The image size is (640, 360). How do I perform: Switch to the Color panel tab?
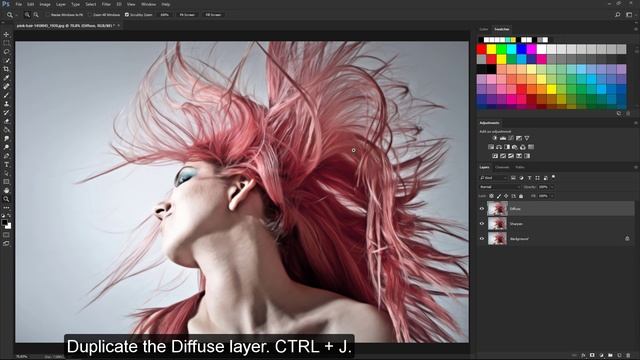[x=484, y=29]
